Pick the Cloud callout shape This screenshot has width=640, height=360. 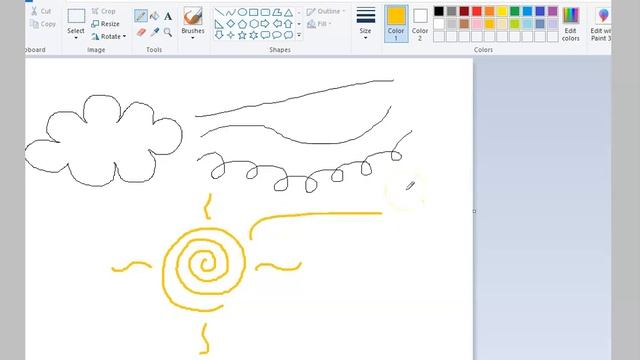pyautogui.click(x=288, y=35)
